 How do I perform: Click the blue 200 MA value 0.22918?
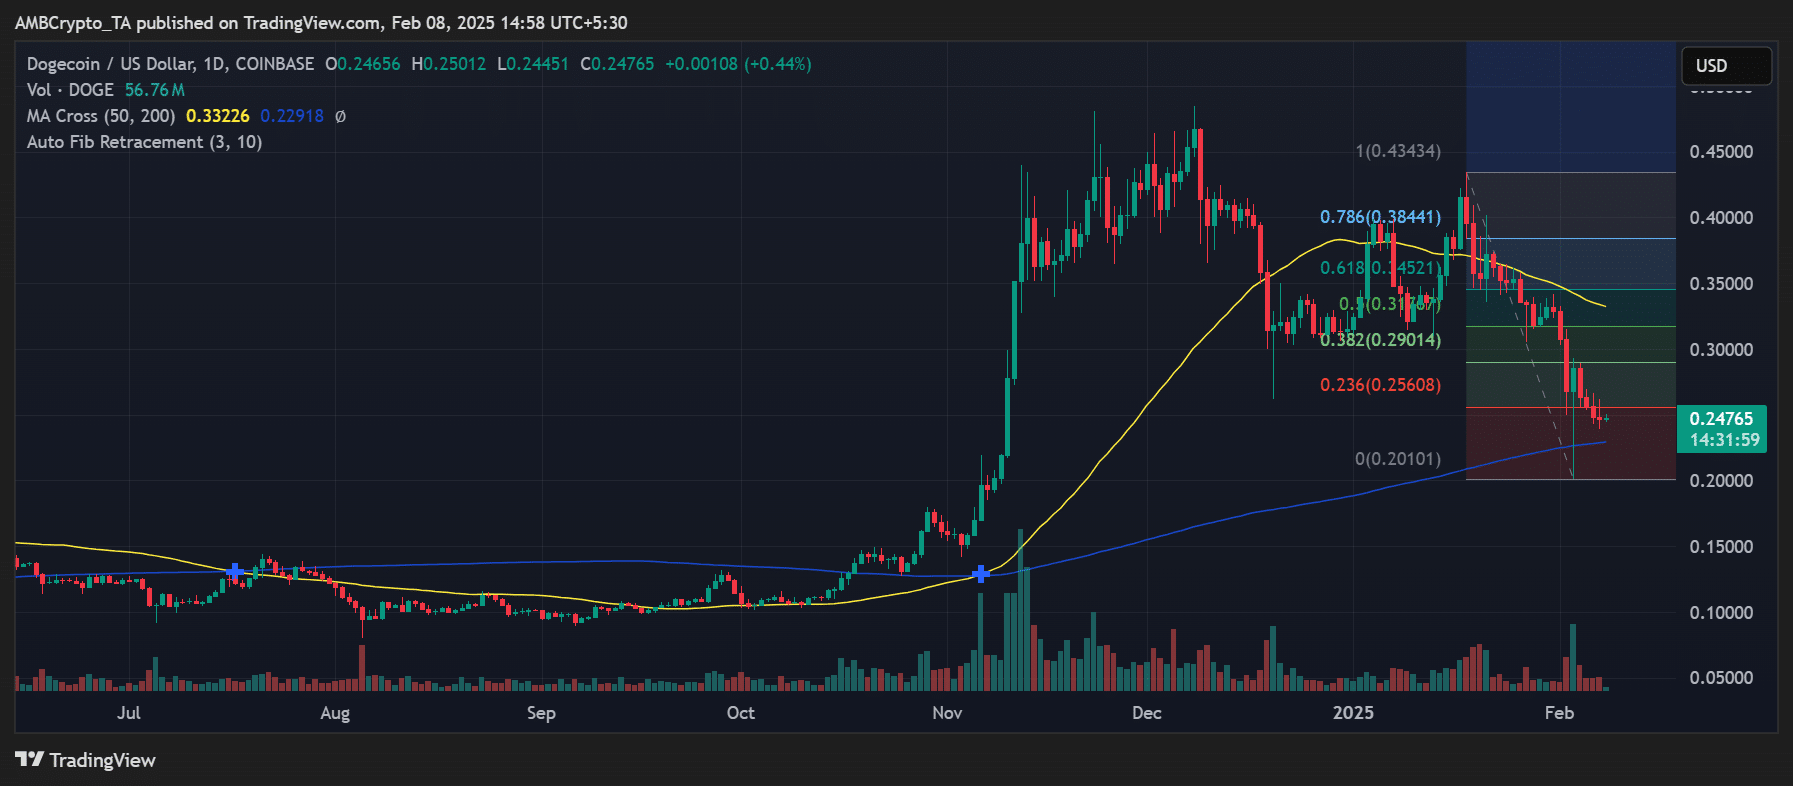click(x=291, y=116)
